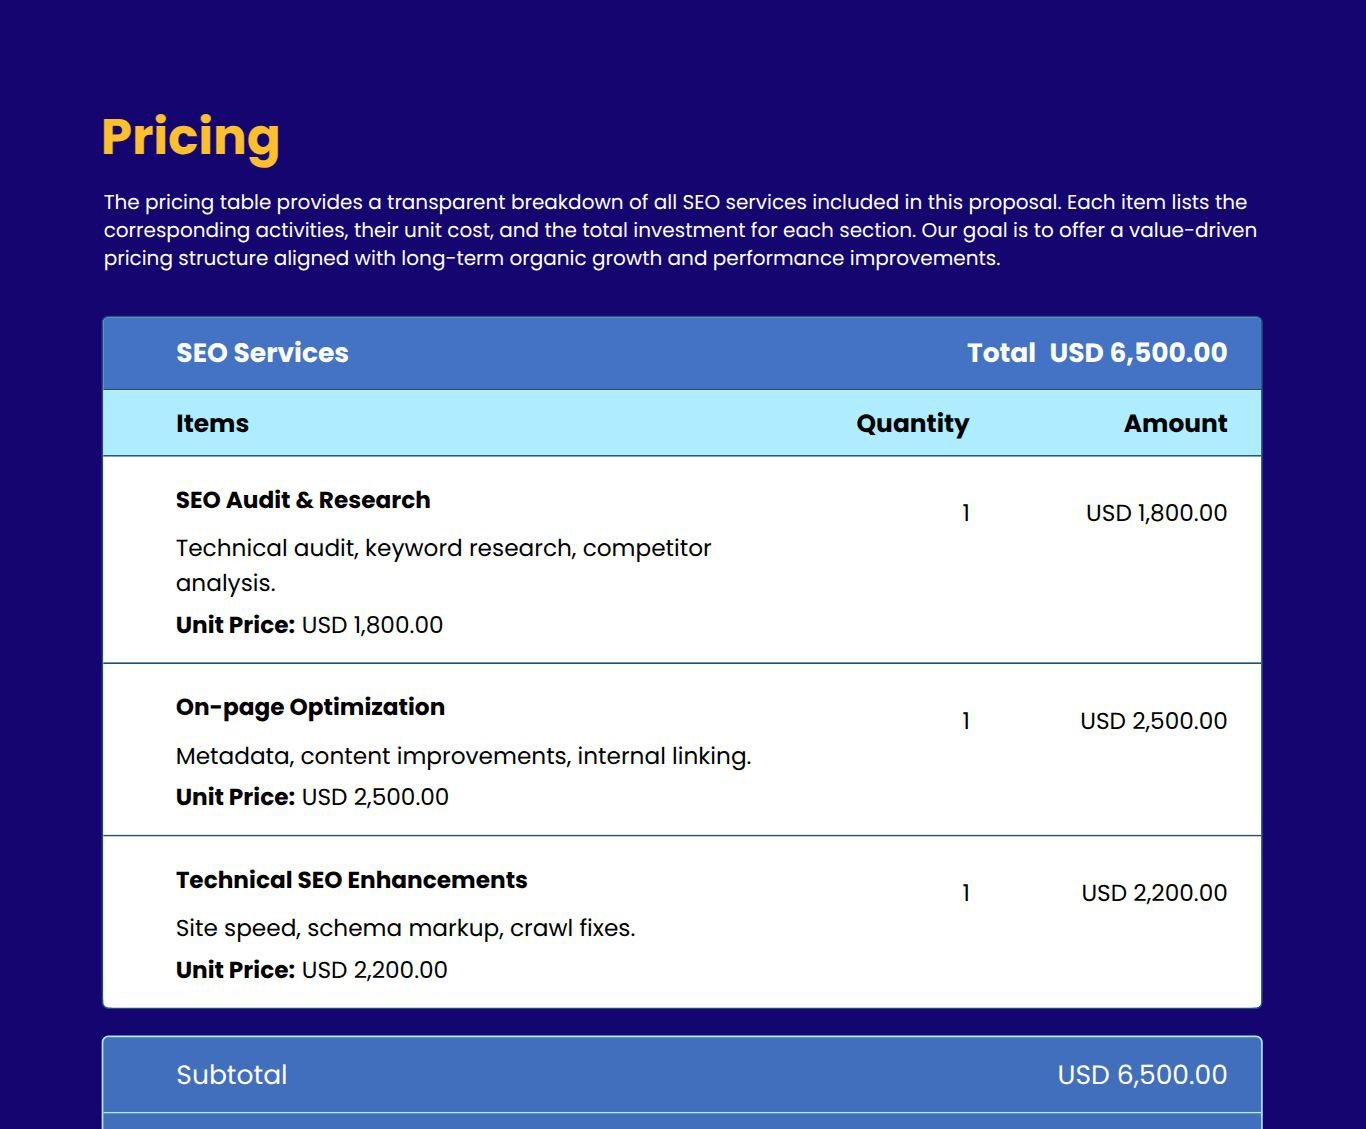Click the USD 1,800.00 amount cell
1366x1129 pixels.
pyautogui.click(x=1156, y=512)
